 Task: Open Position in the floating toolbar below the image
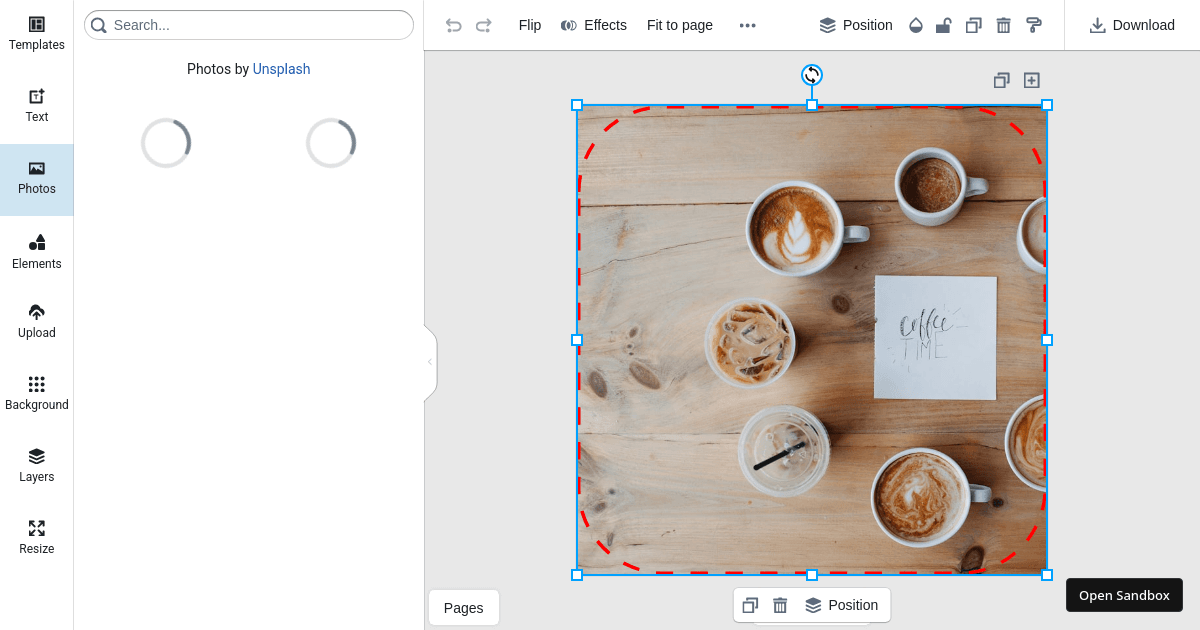tap(842, 605)
